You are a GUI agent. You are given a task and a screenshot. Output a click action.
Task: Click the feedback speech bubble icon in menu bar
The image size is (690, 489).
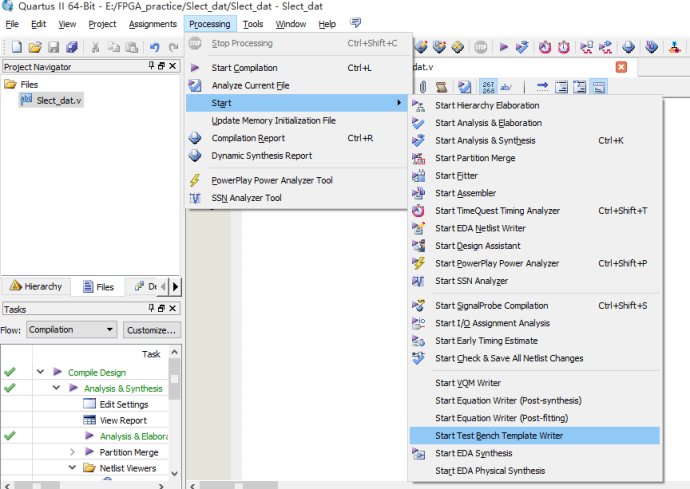click(356, 23)
